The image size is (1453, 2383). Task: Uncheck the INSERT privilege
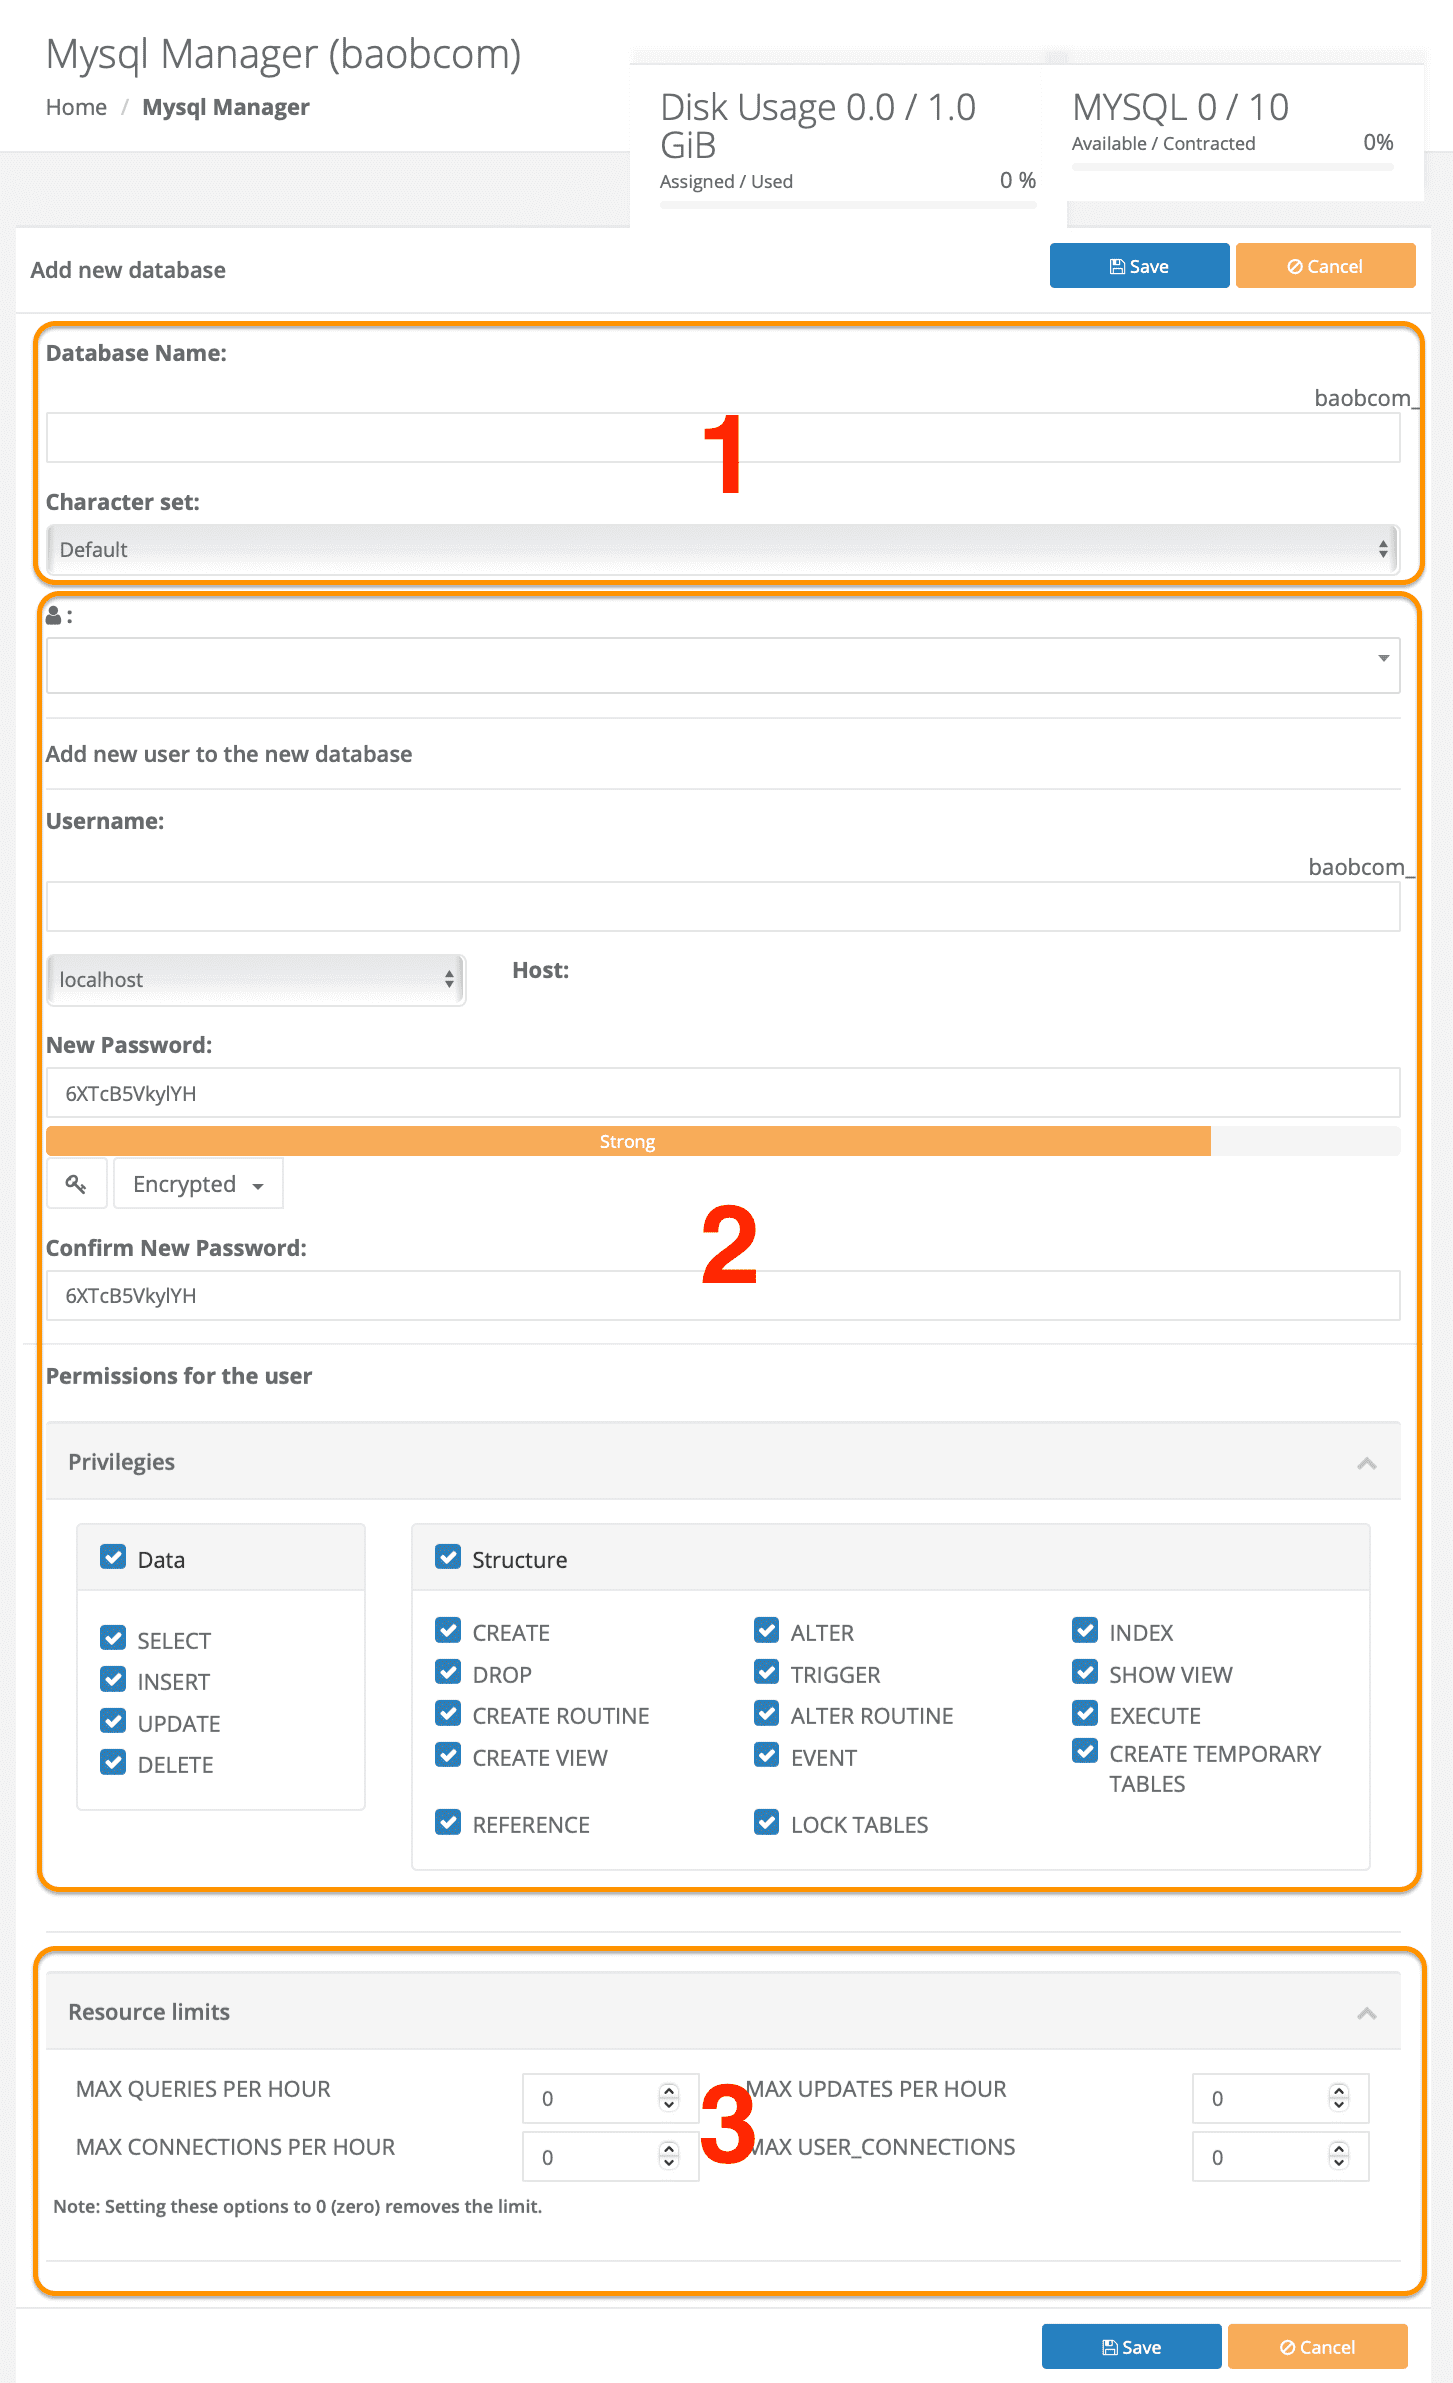(113, 1680)
